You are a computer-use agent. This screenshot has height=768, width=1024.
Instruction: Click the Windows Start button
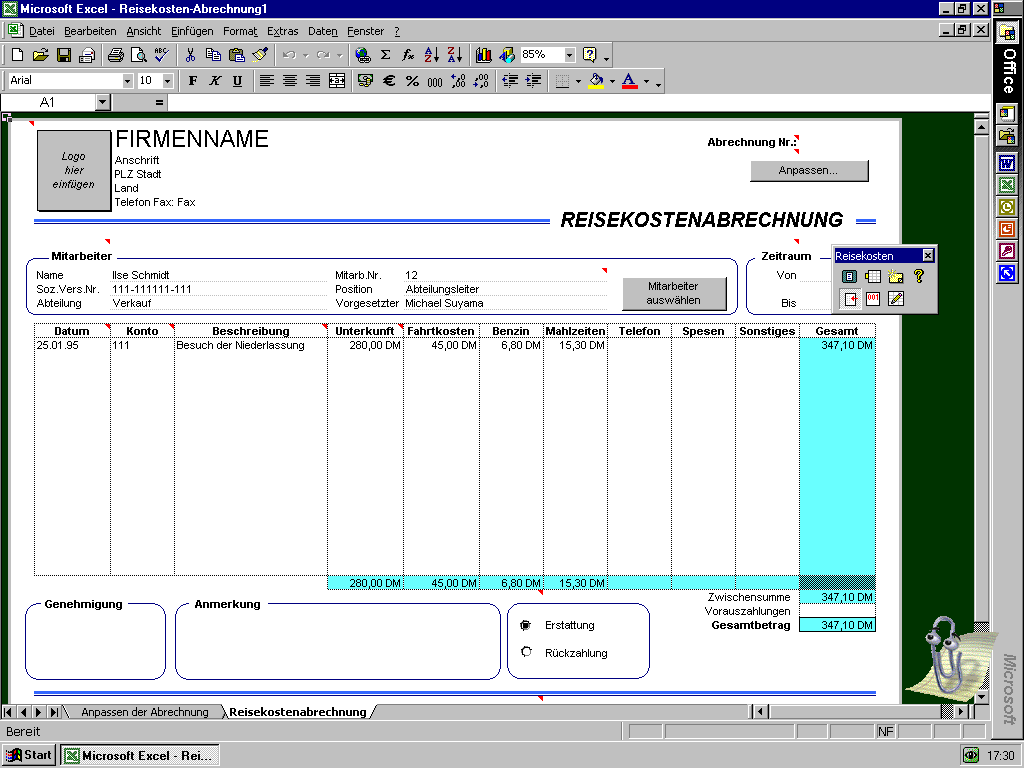[x=29, y=755]
